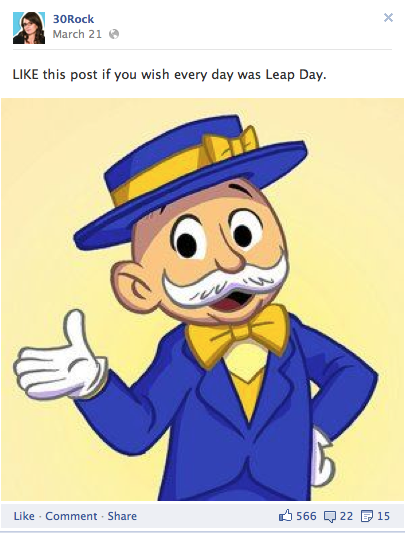Click the Comment link under the post
Image resolution: width=405 pixels, height=533 pixels.
[71, 516]
